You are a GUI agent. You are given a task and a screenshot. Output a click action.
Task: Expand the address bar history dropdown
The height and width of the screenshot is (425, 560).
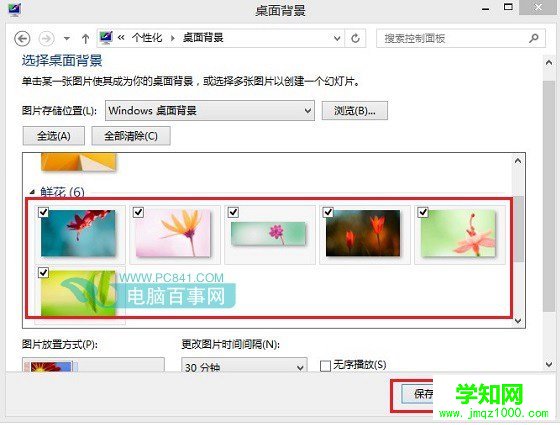click(x=337, y=38)
